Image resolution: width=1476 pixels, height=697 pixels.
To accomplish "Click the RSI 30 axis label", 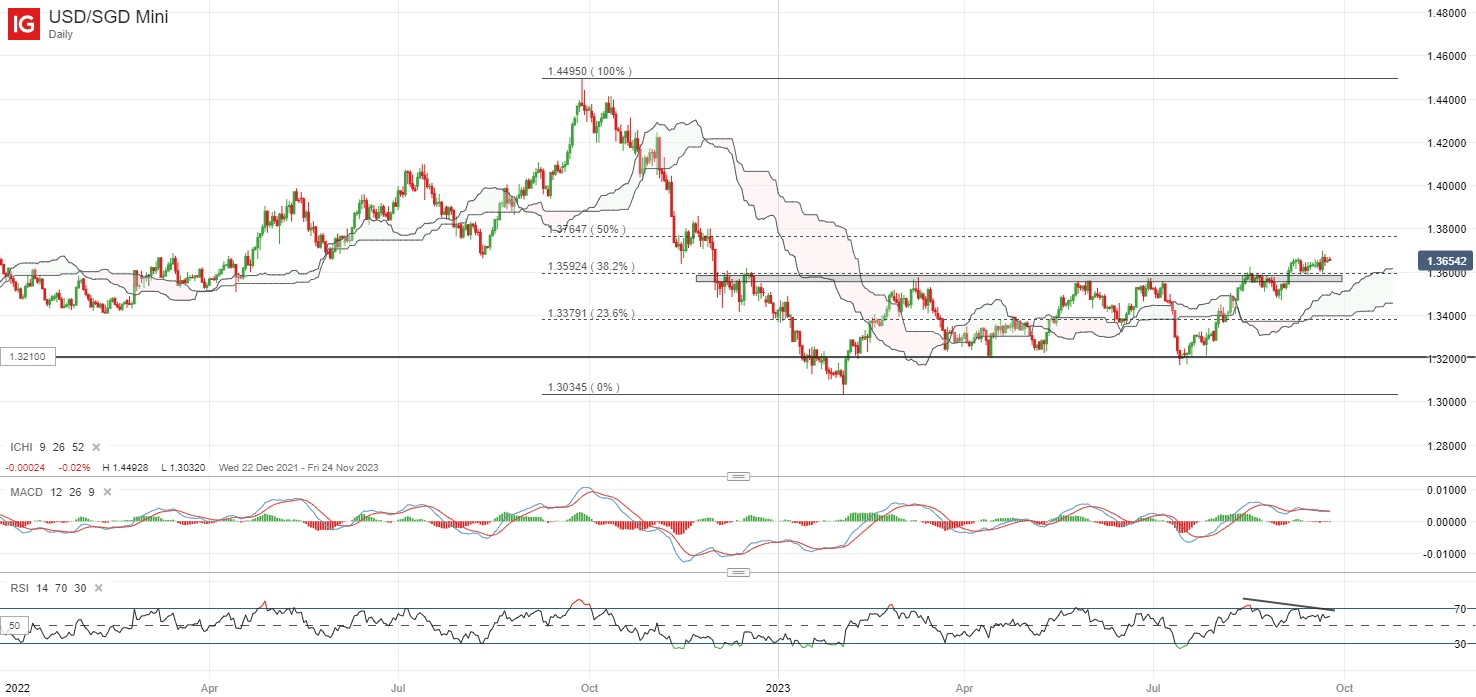I will [x=1460, y=644].
